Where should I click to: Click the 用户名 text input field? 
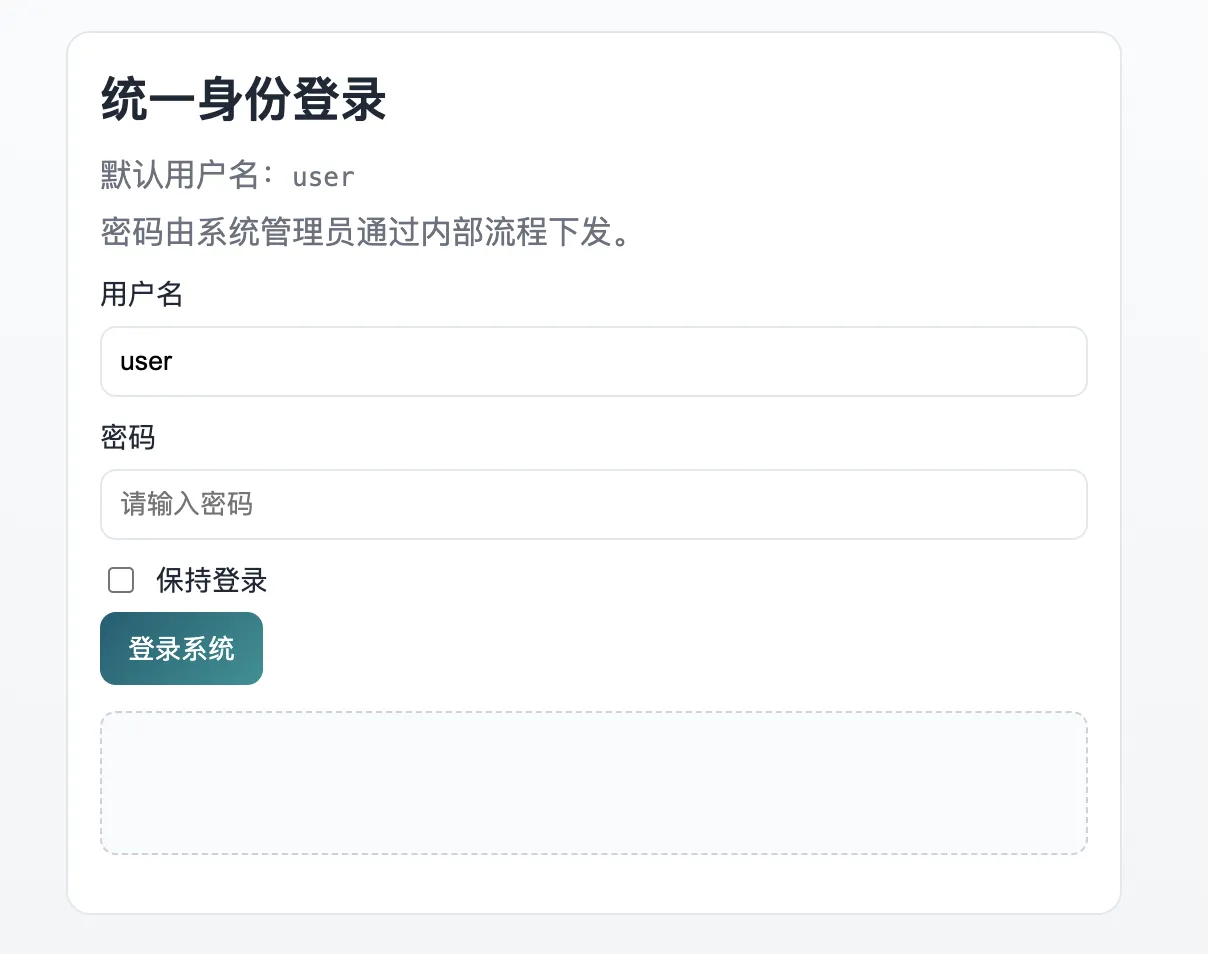(593, 361)
